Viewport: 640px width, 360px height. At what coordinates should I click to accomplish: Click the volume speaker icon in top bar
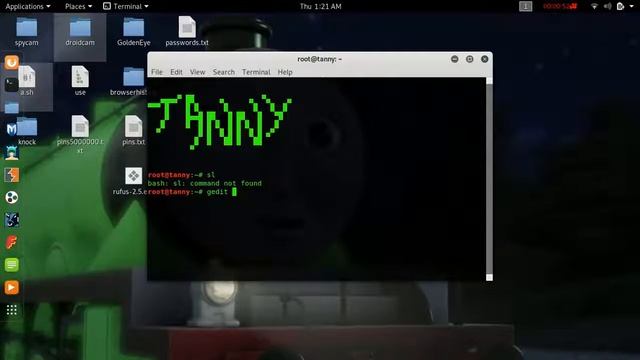pos(607,6)
